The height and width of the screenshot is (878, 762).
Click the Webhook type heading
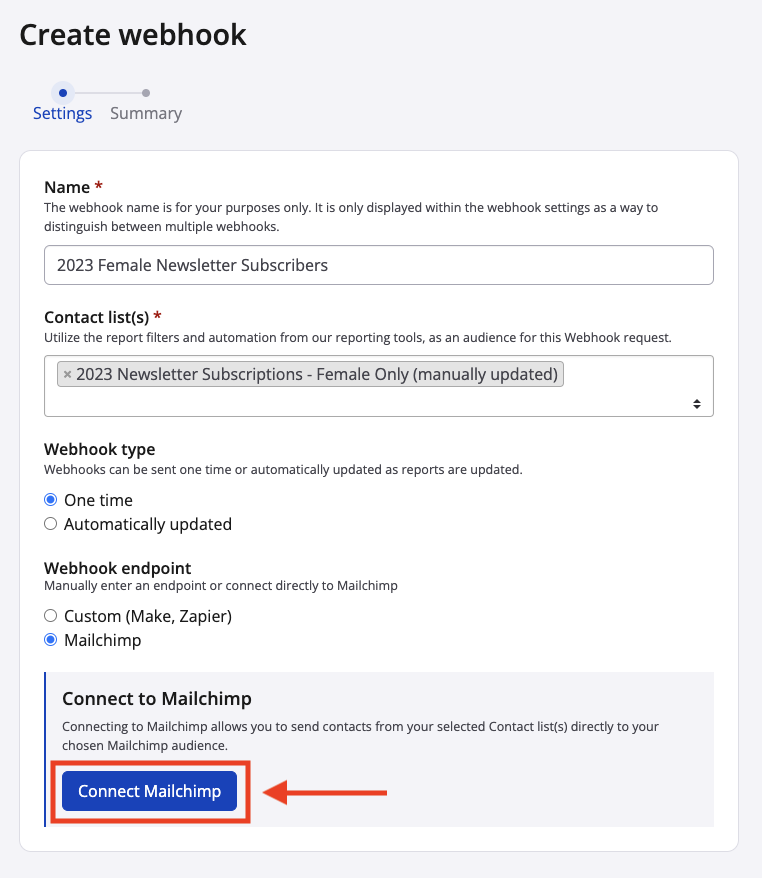tap(100, 449)
